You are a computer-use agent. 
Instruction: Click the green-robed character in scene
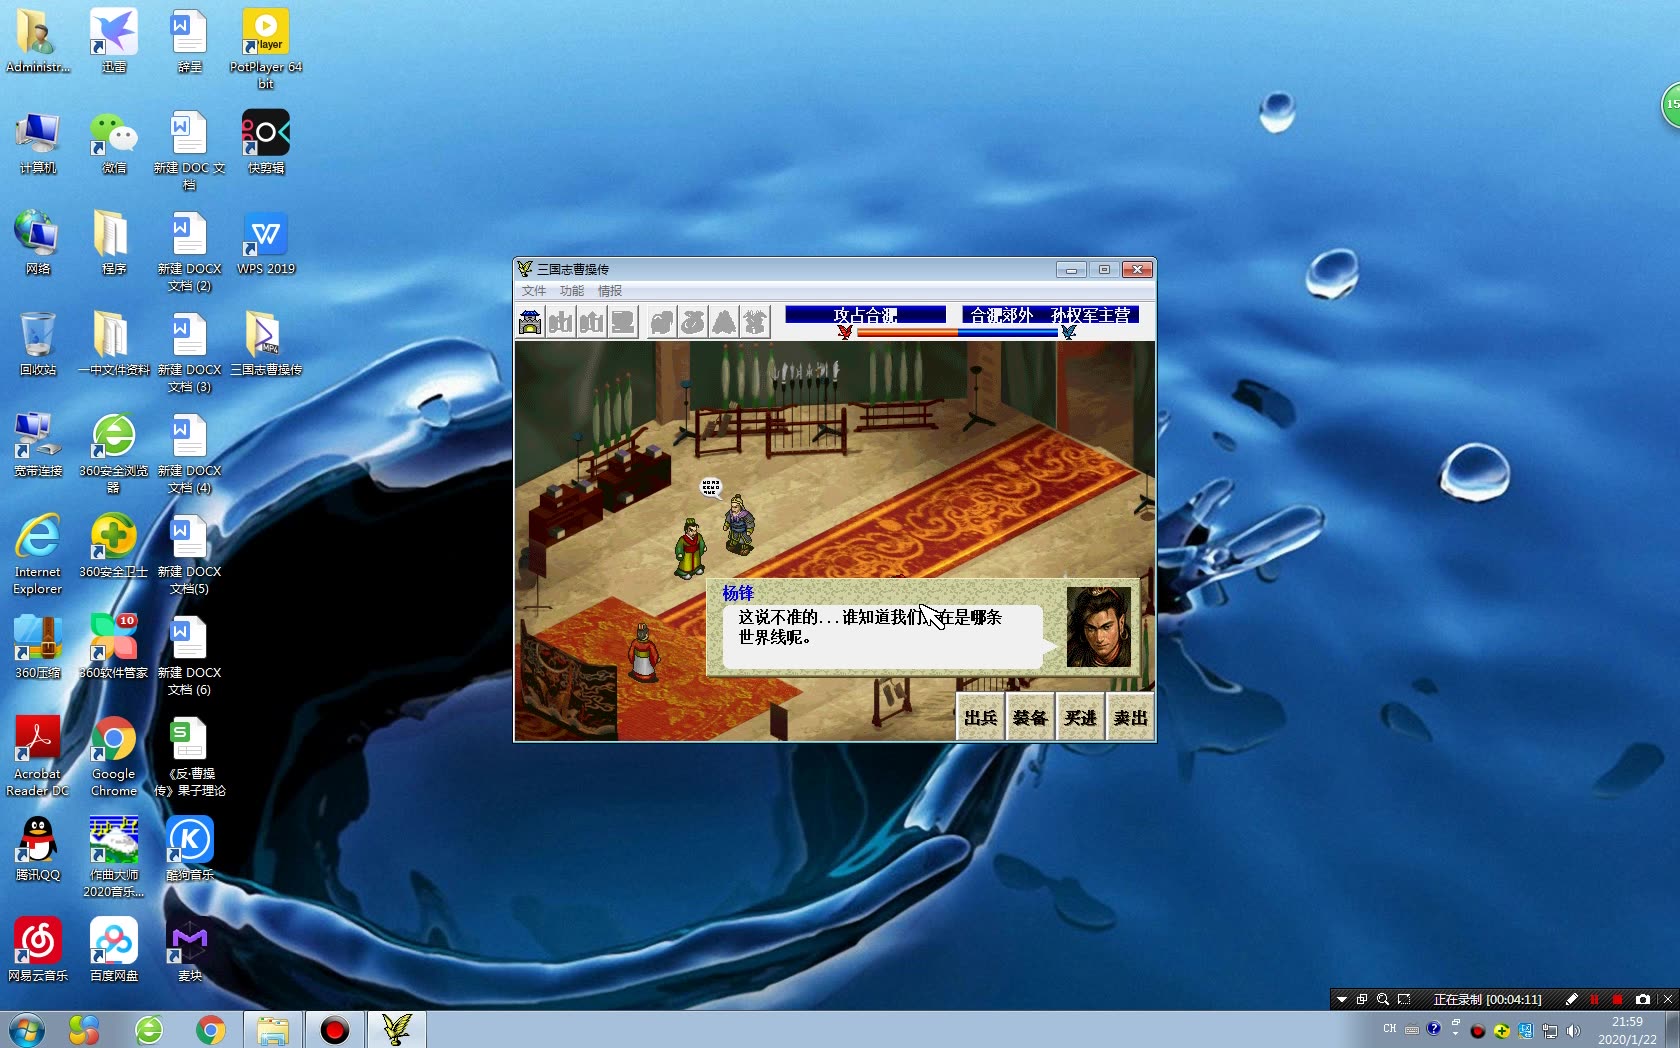click(x=690, y=548)
